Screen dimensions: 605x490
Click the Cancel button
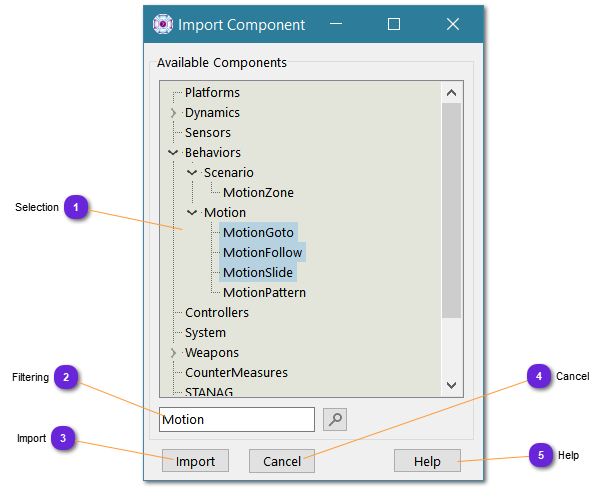[x=281, y=460]
